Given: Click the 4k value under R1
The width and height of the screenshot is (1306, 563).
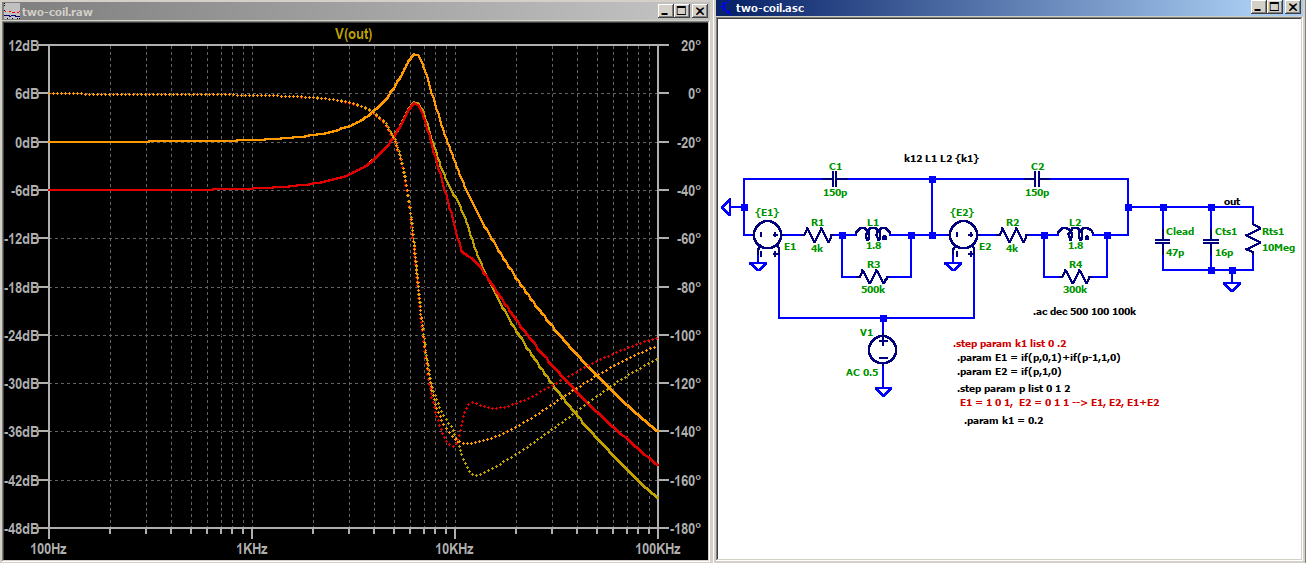Looking at the screenshot, I should point(817,248).
